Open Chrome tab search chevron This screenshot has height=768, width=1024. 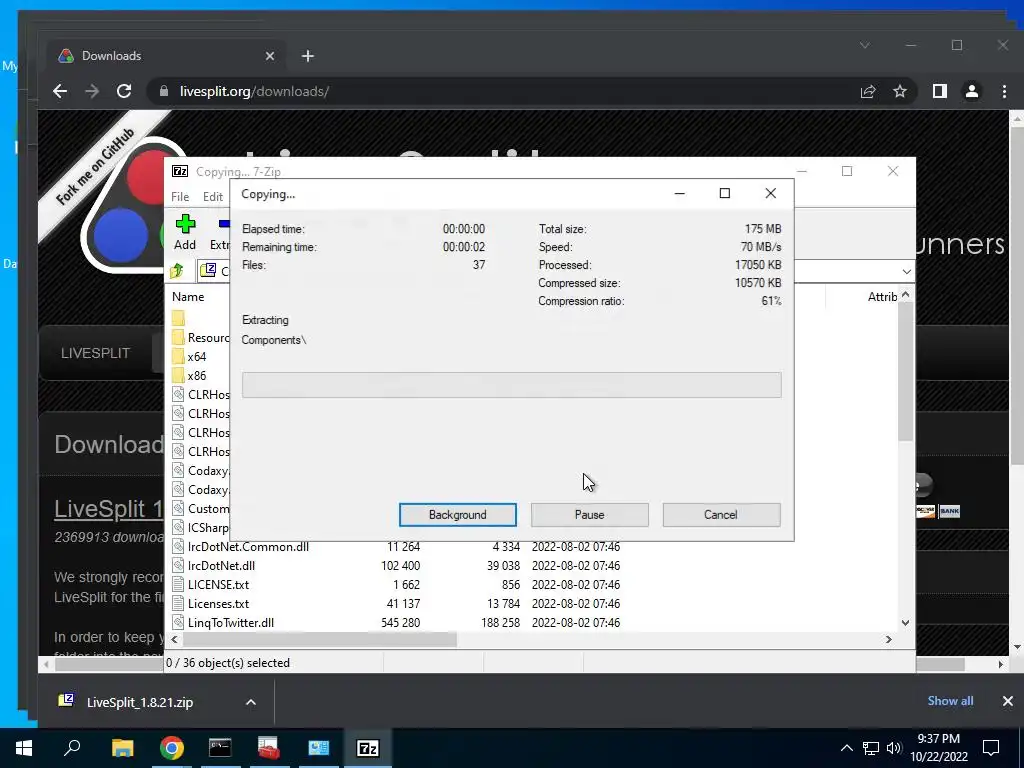[865, 45]
